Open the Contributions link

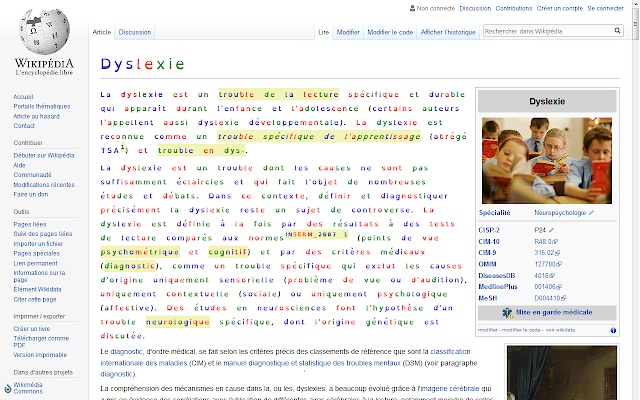click(513, 8)
